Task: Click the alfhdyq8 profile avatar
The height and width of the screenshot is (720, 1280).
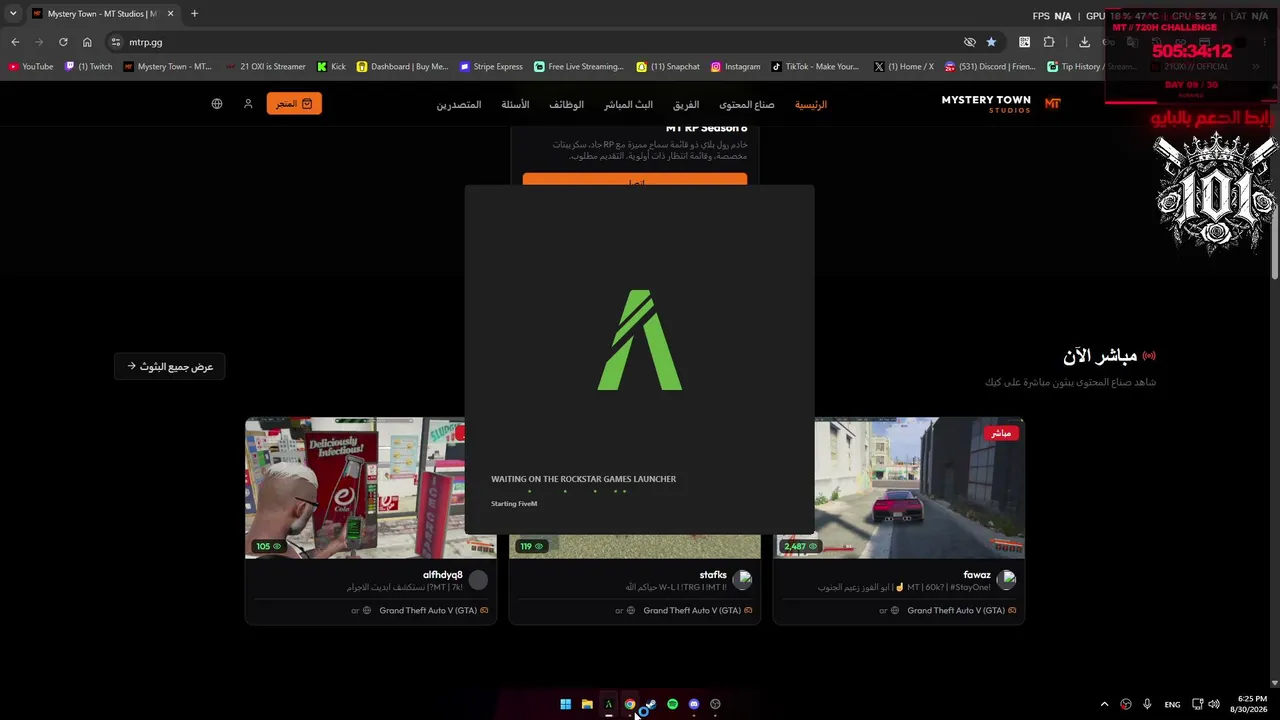Action: click(478, 580)
